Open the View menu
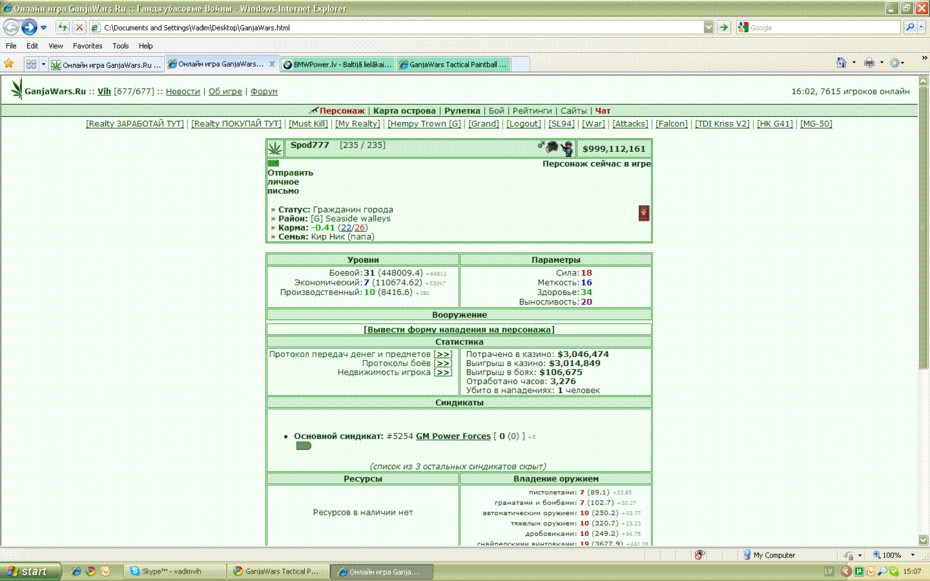 pyautogui.click(x=56, y=46)
